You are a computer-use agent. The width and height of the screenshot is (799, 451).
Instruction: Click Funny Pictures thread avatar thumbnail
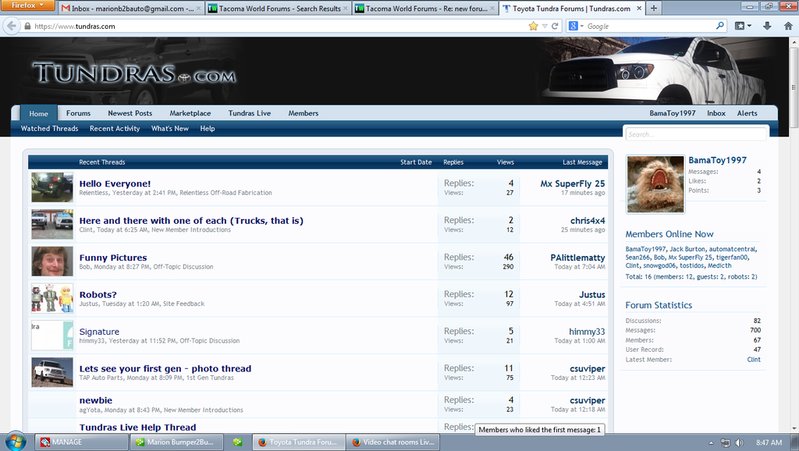(52, 261)
